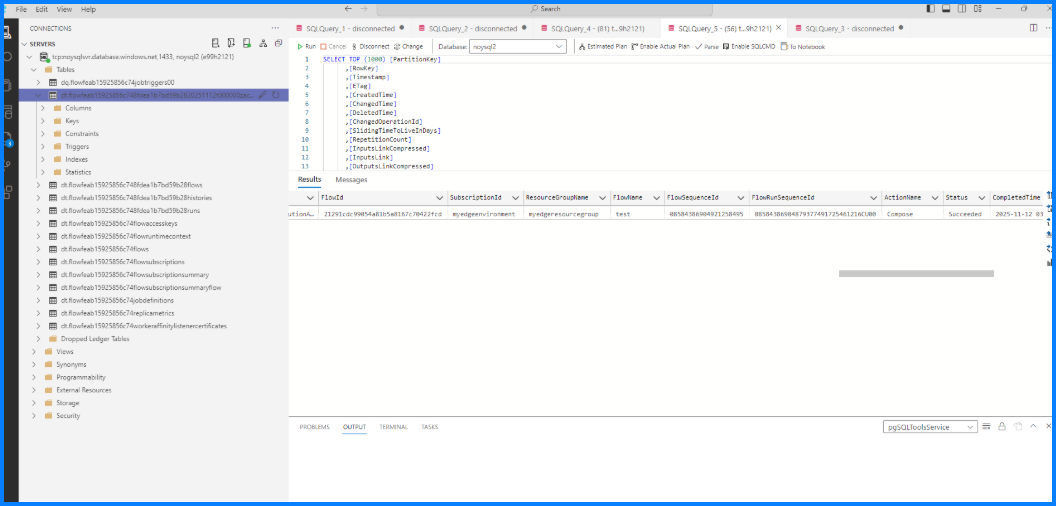Expand the Security folder
Screen dimensions: 1056x506
(34, 415)
